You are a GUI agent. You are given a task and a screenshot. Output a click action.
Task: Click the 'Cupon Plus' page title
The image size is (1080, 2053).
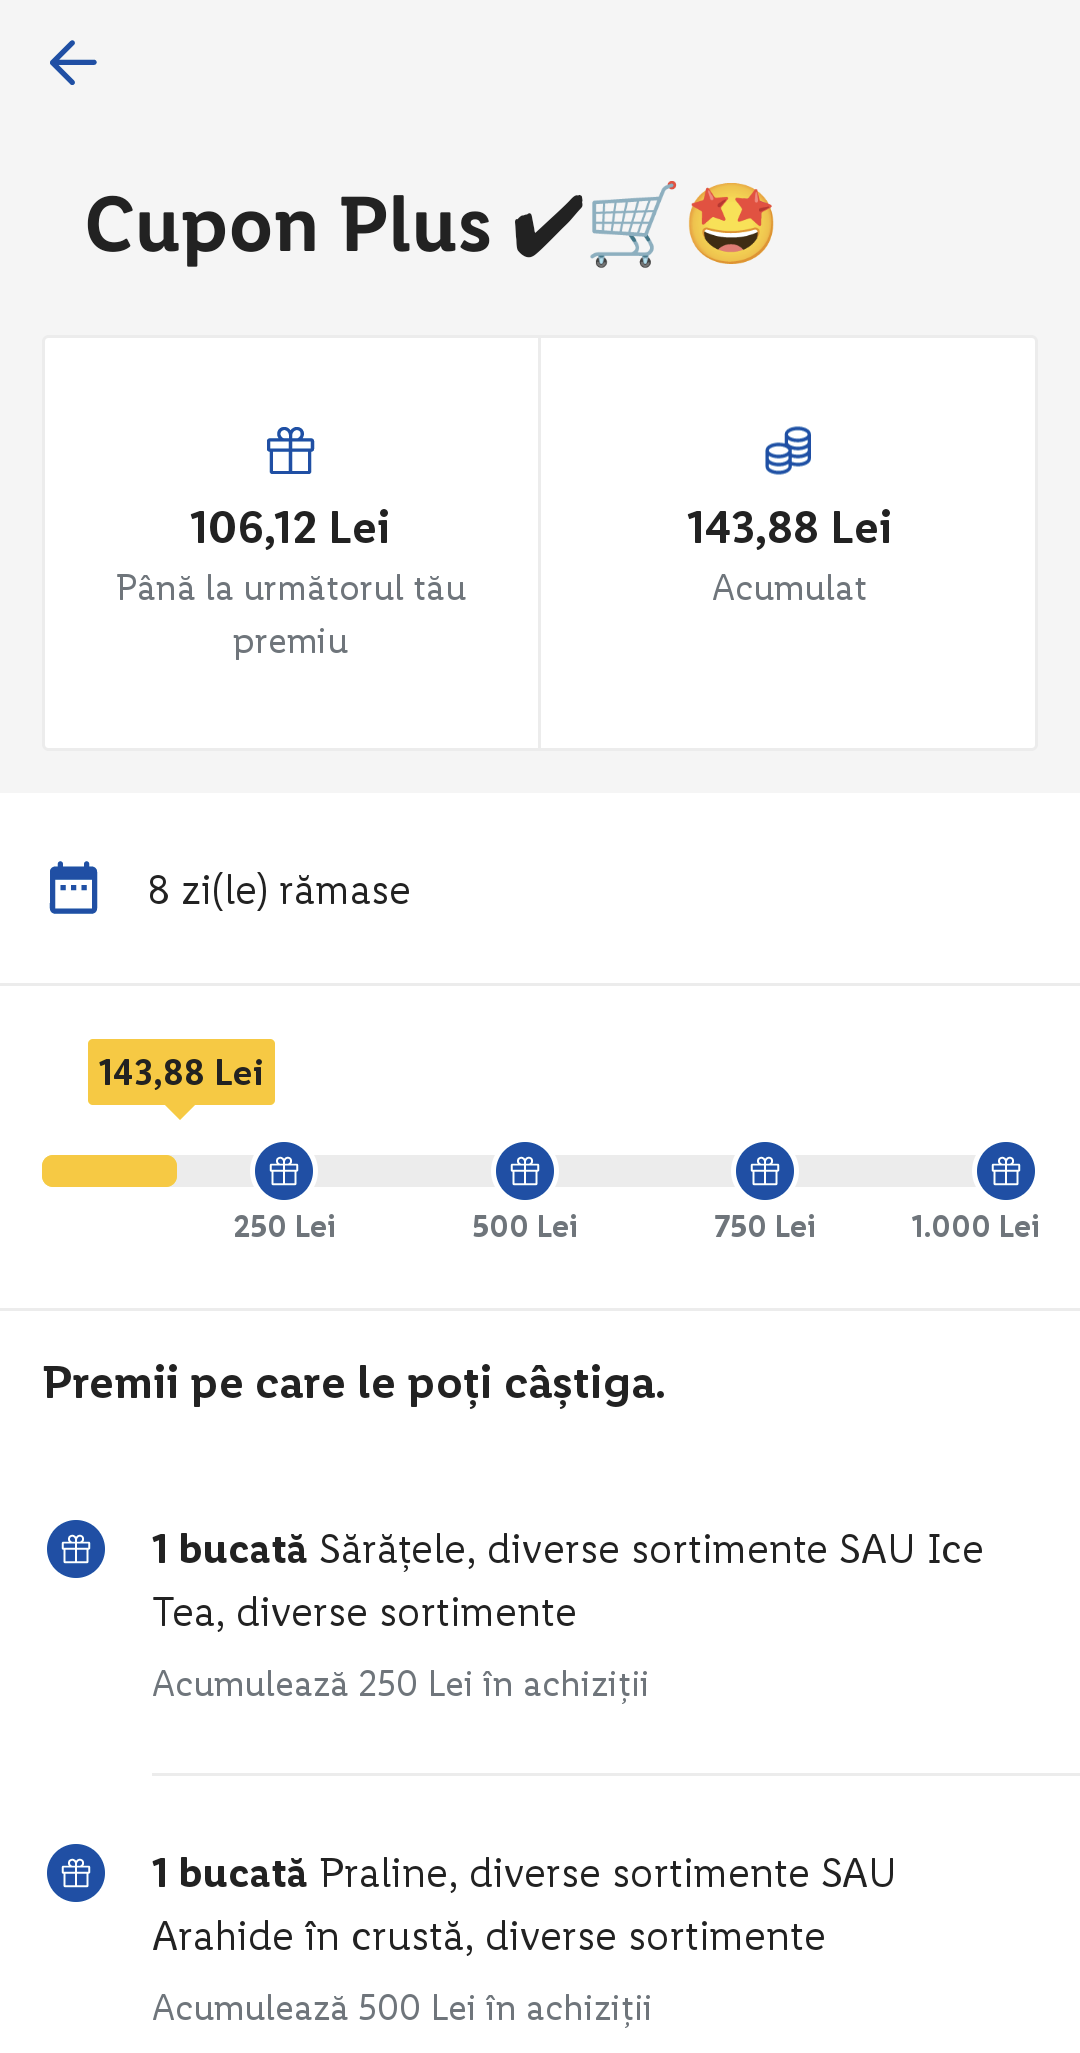[289, 225]
